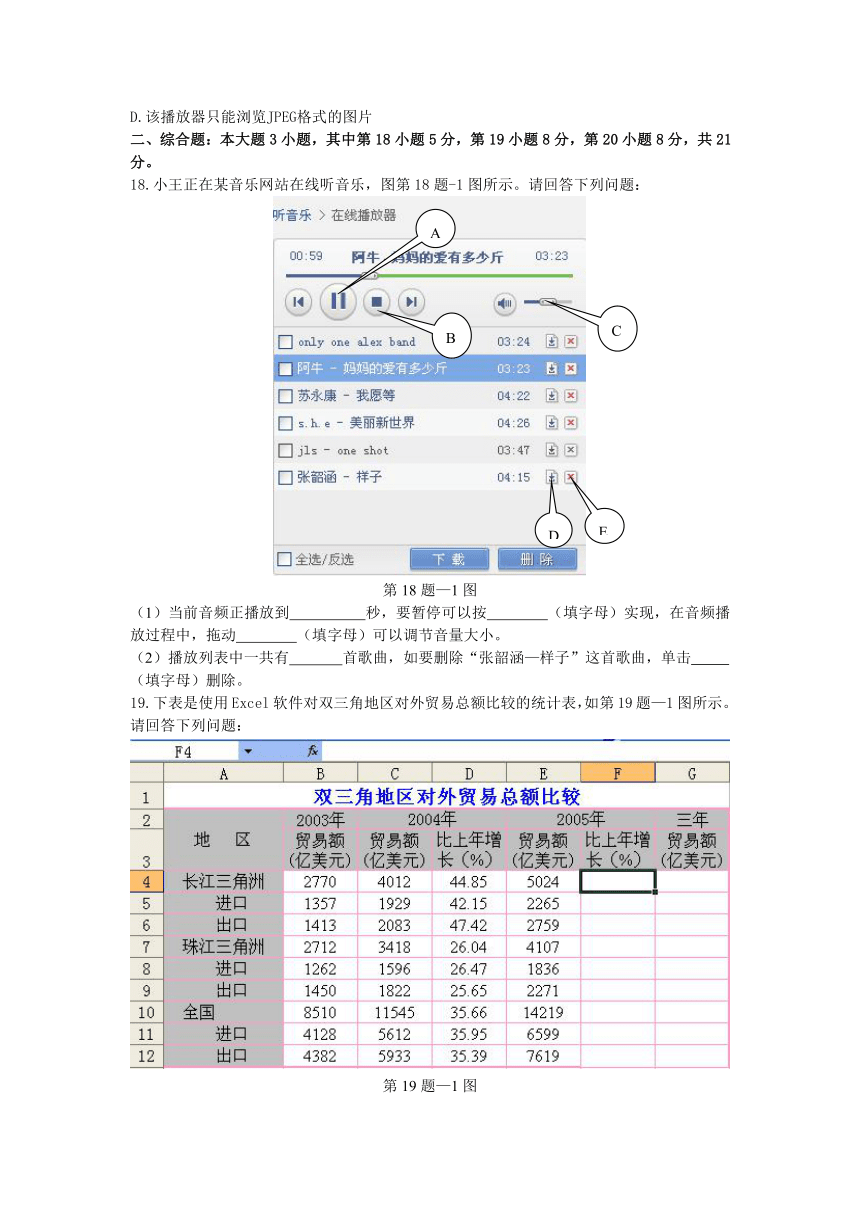Click cell containing 珠江三角洲

[x=223, y=946]
